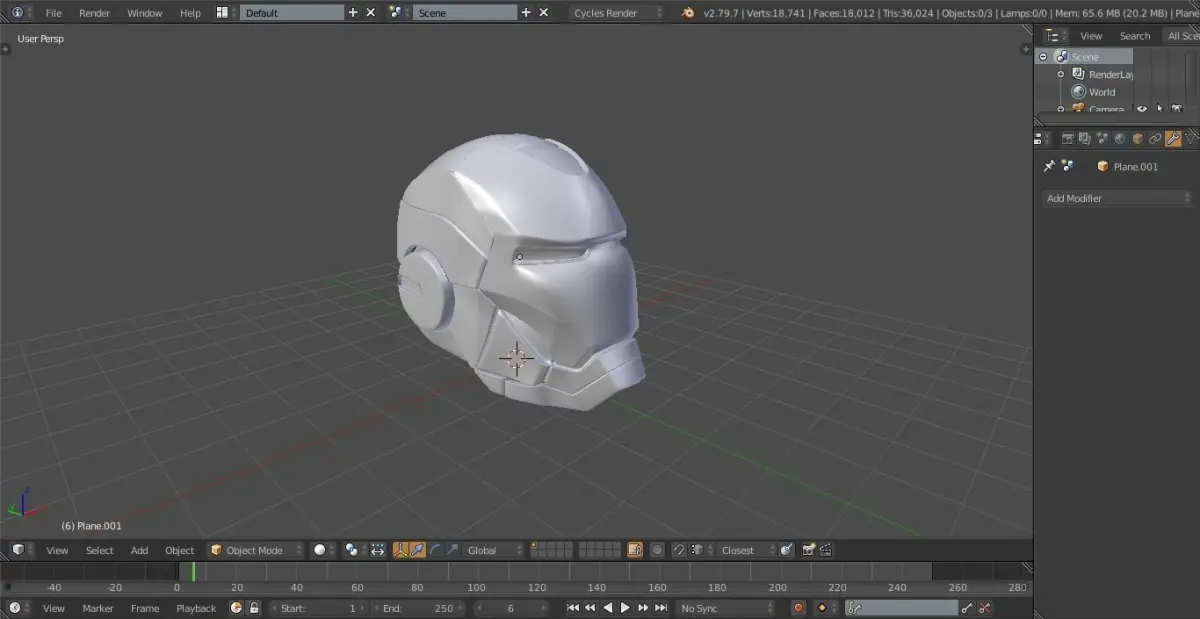This screenshot has height=619, width=1200.
Task: Open the 3D View editor type selector
Action: point(23,550)
